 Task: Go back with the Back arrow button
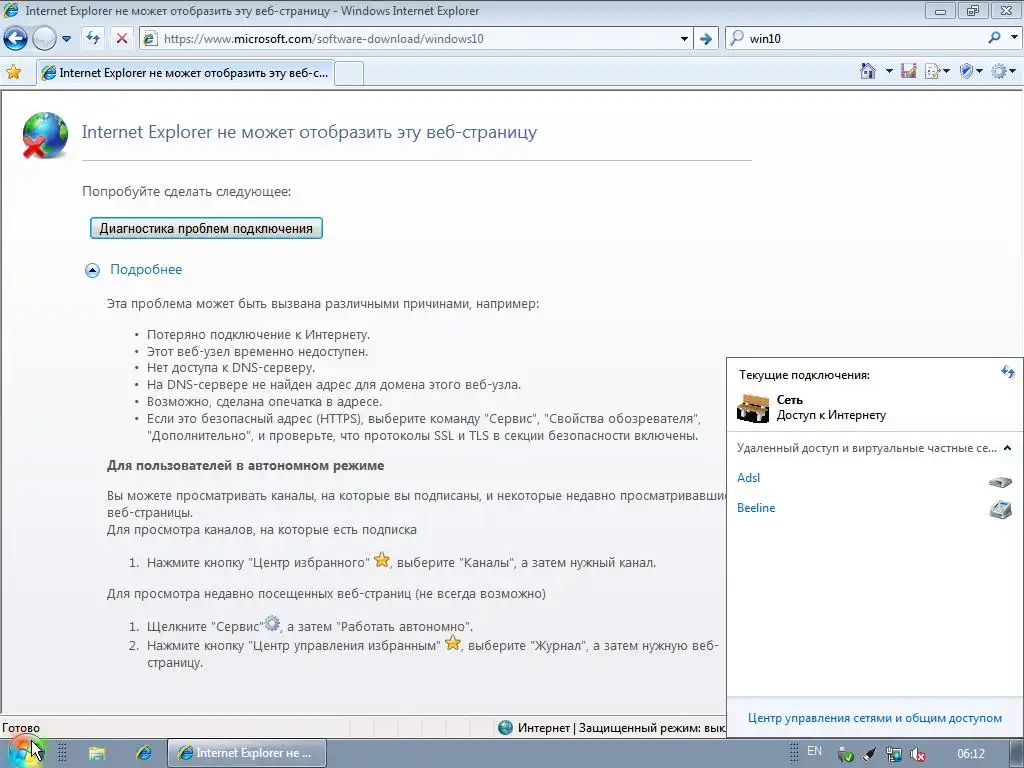click(x=16, y=39)
